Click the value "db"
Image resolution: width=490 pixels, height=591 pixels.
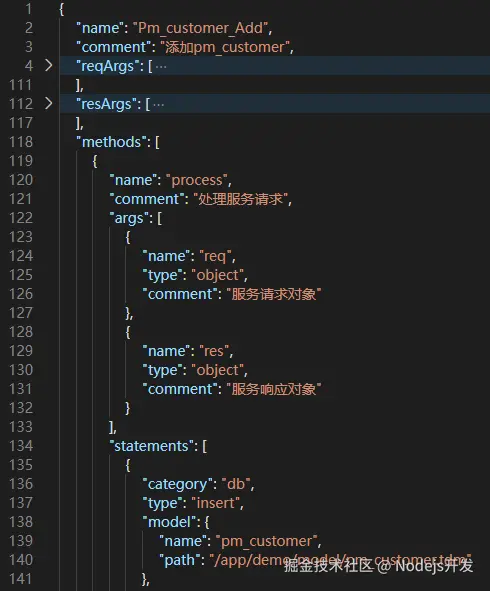tap(236, 484)
